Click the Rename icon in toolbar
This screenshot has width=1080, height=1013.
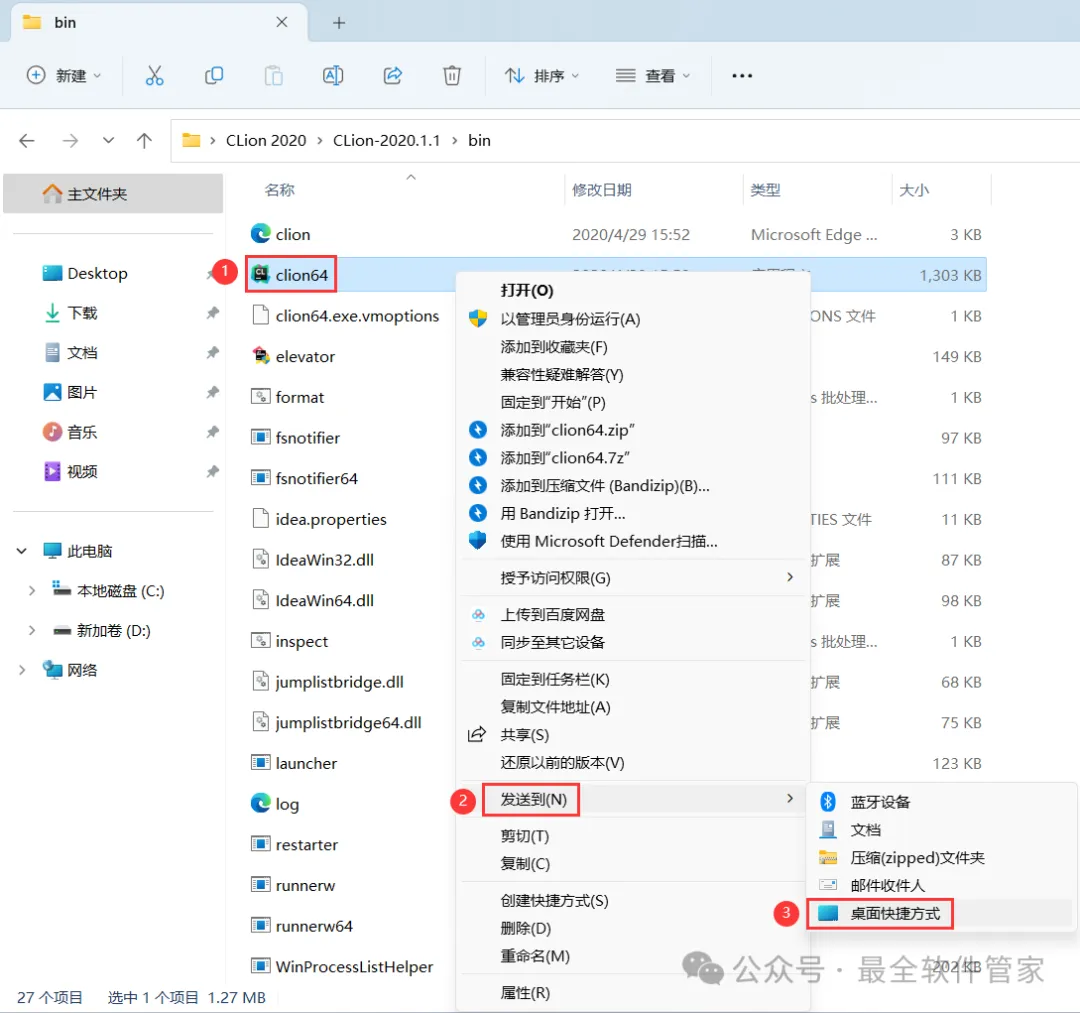click(333, 76)
